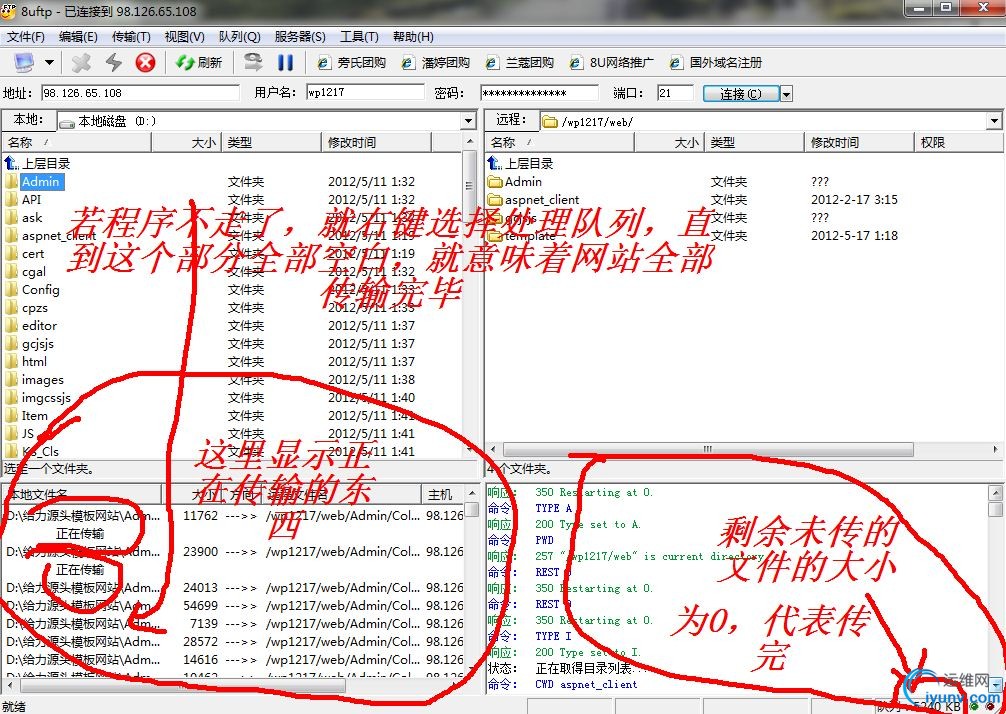Expand the site manager dropdown arrow
Screen dimensions: 1006x714
49,63
